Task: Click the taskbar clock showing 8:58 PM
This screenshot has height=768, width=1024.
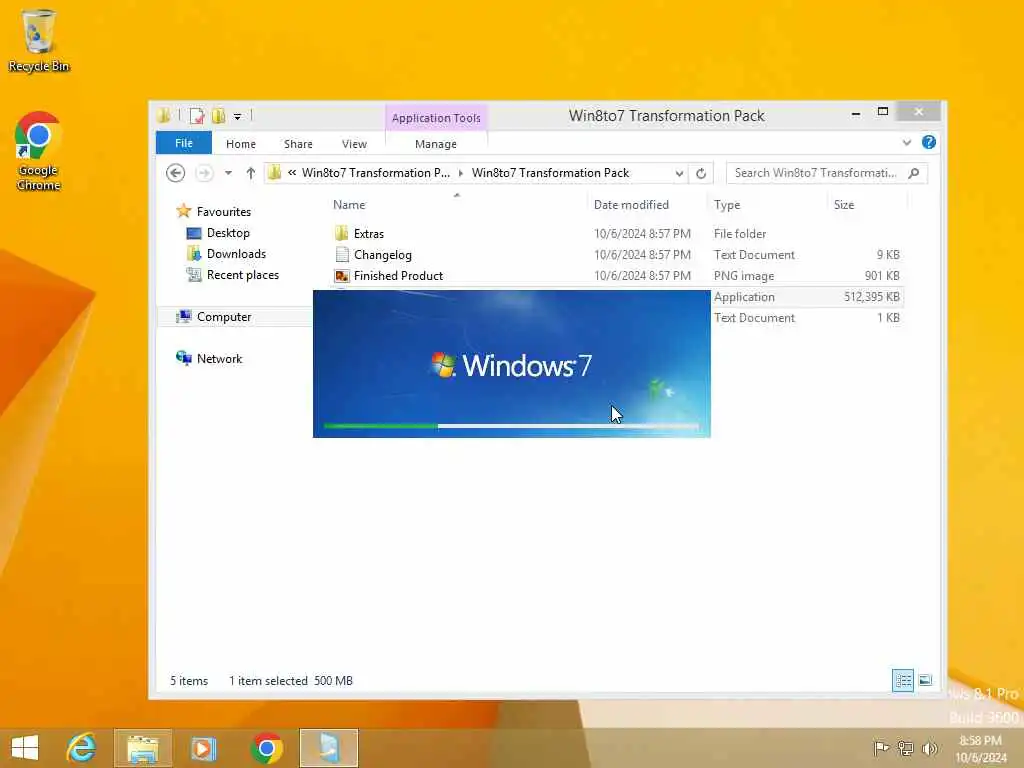Action: (x=980, y=749)
